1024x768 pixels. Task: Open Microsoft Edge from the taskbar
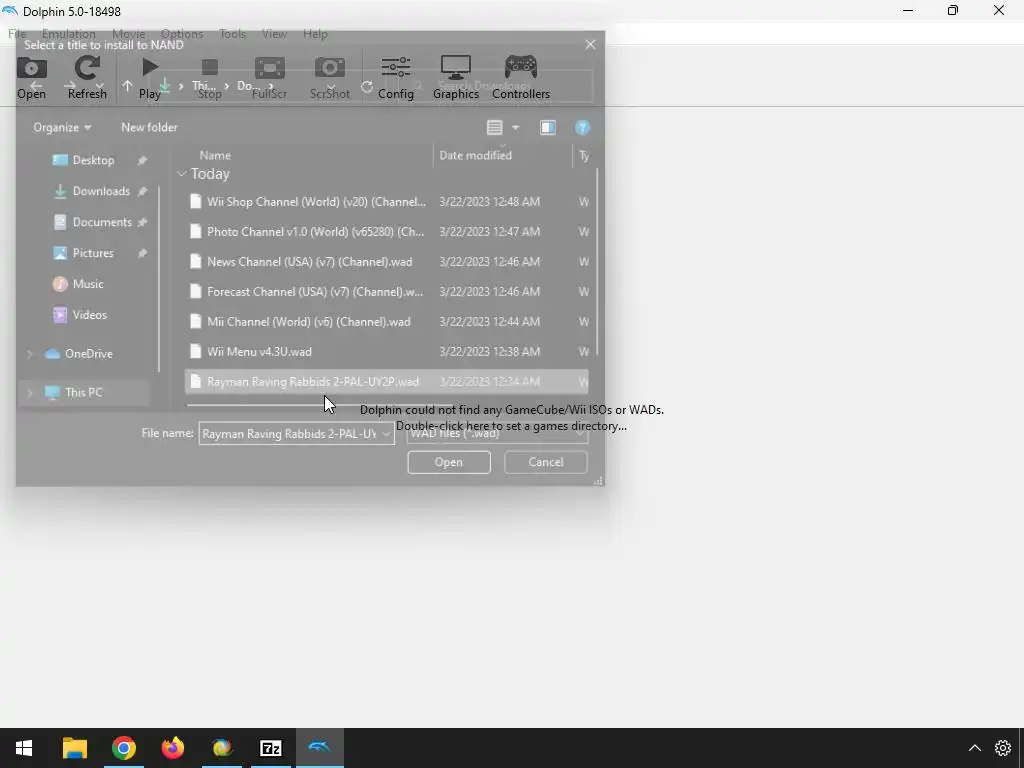[x=221, y=748]
